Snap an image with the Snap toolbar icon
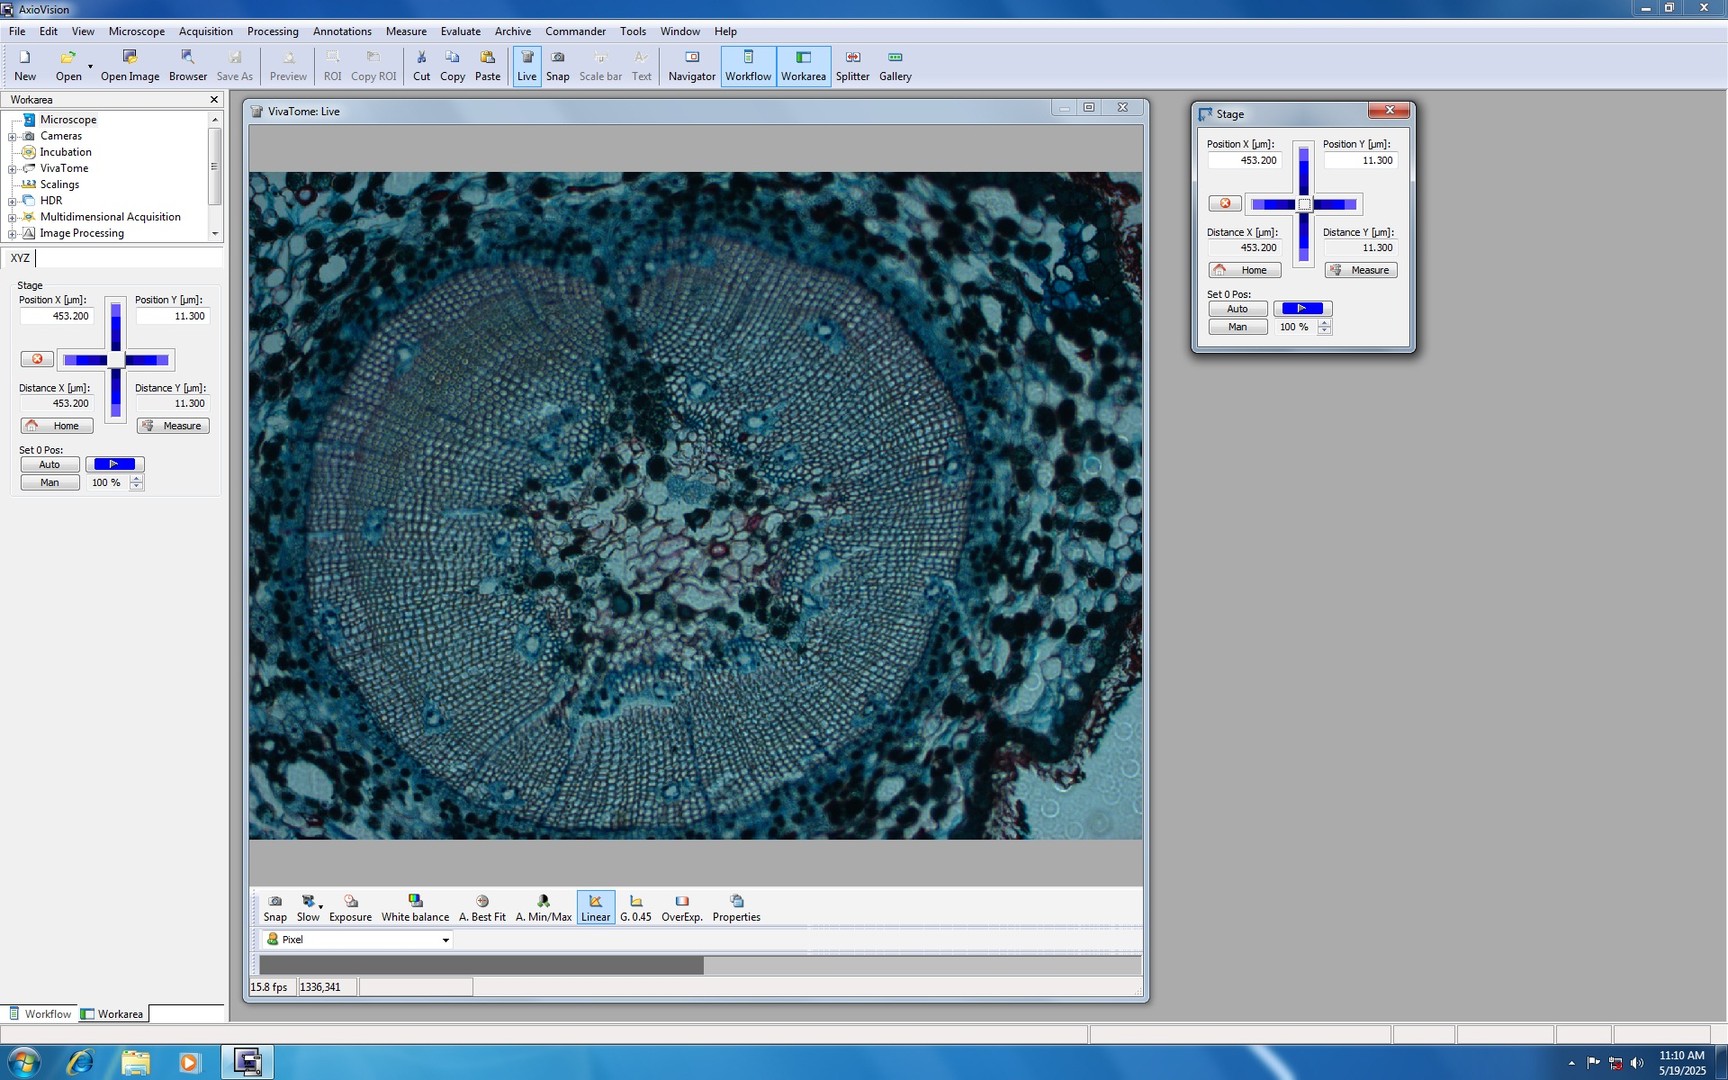Screen dimensions: 1728x1080 coord(557,66)
